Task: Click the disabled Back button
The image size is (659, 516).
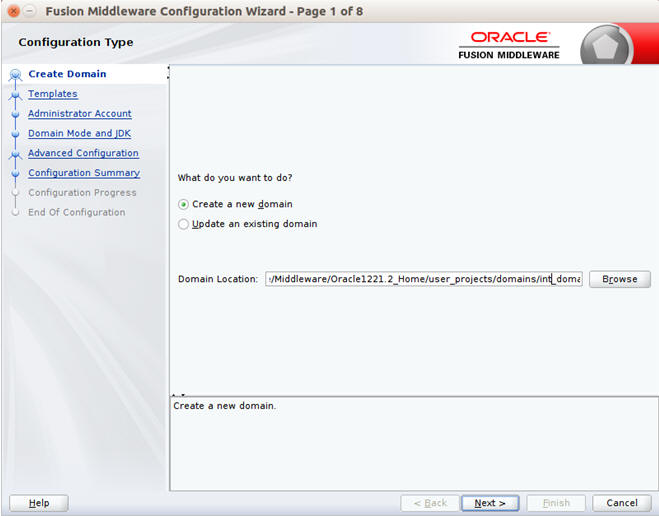Action: pyautogui.click(x=430, y=503)
